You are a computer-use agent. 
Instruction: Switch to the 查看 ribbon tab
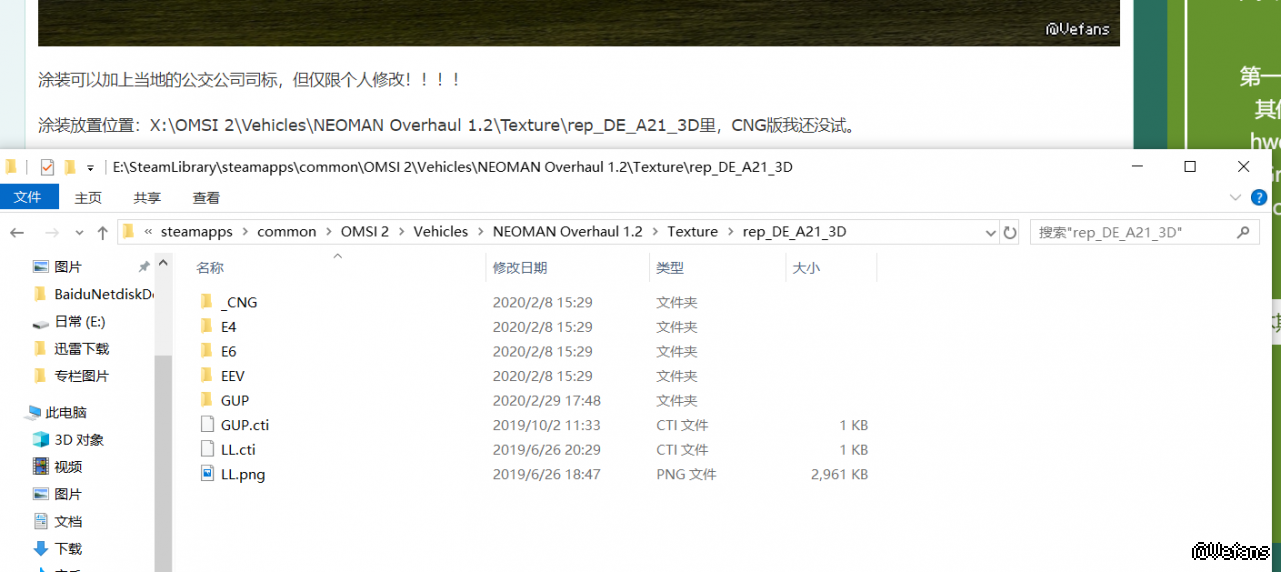click(x=206, y=198)
